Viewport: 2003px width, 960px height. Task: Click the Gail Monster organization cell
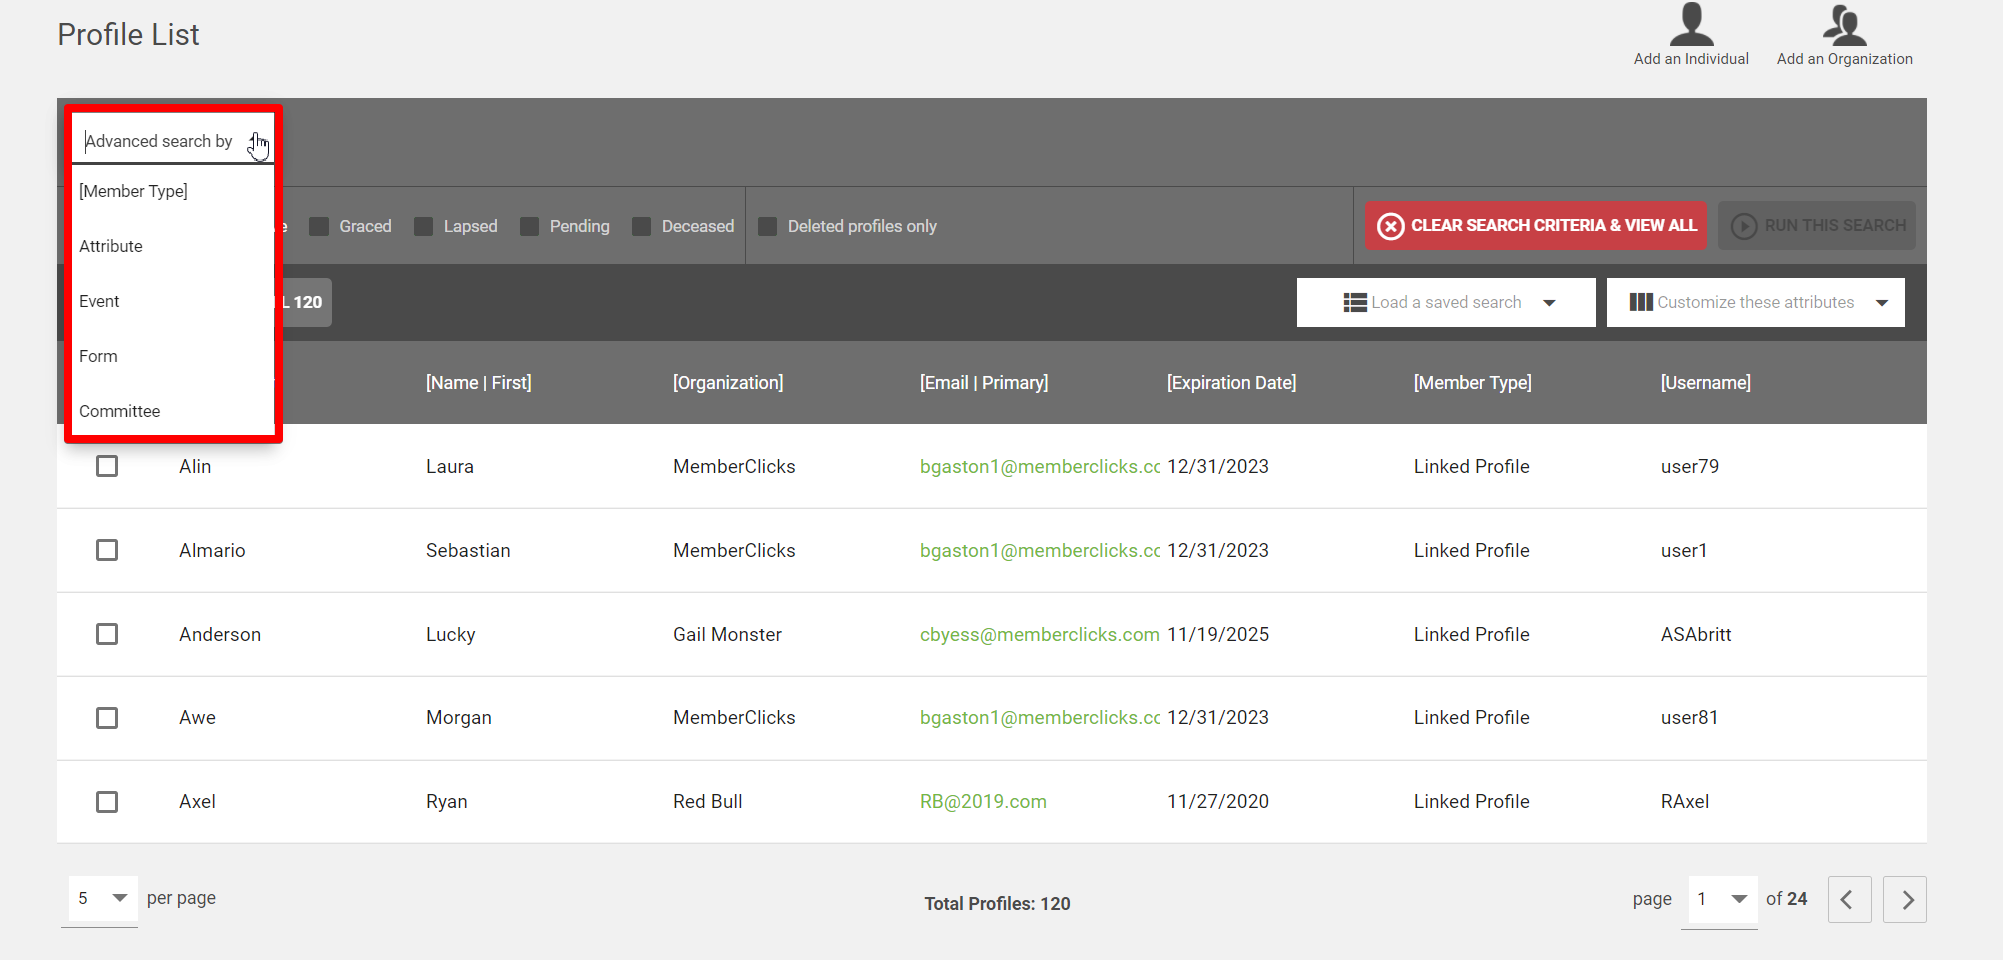pyautogui.click(x=727, y=634)
